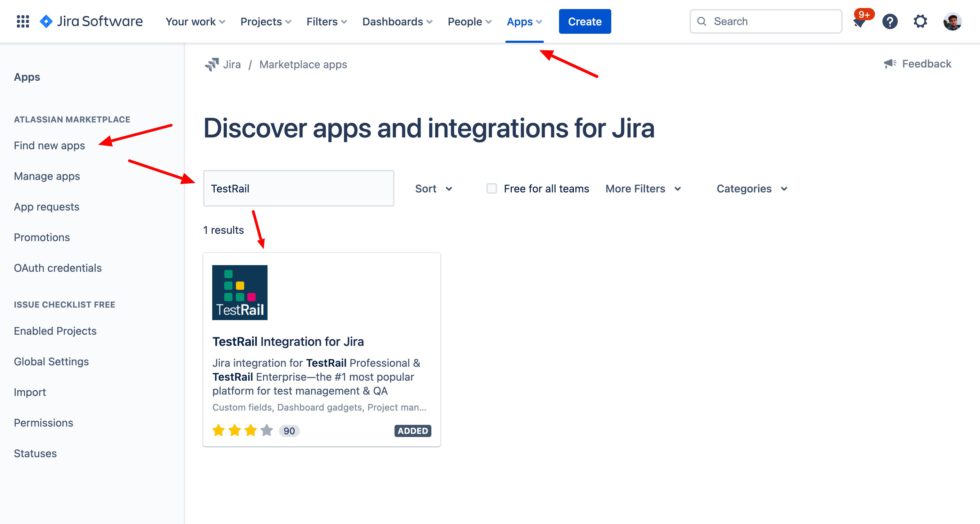The image size is (980, 524).
Task: Open the settings gear icon
Action: [x=921, y=22]
